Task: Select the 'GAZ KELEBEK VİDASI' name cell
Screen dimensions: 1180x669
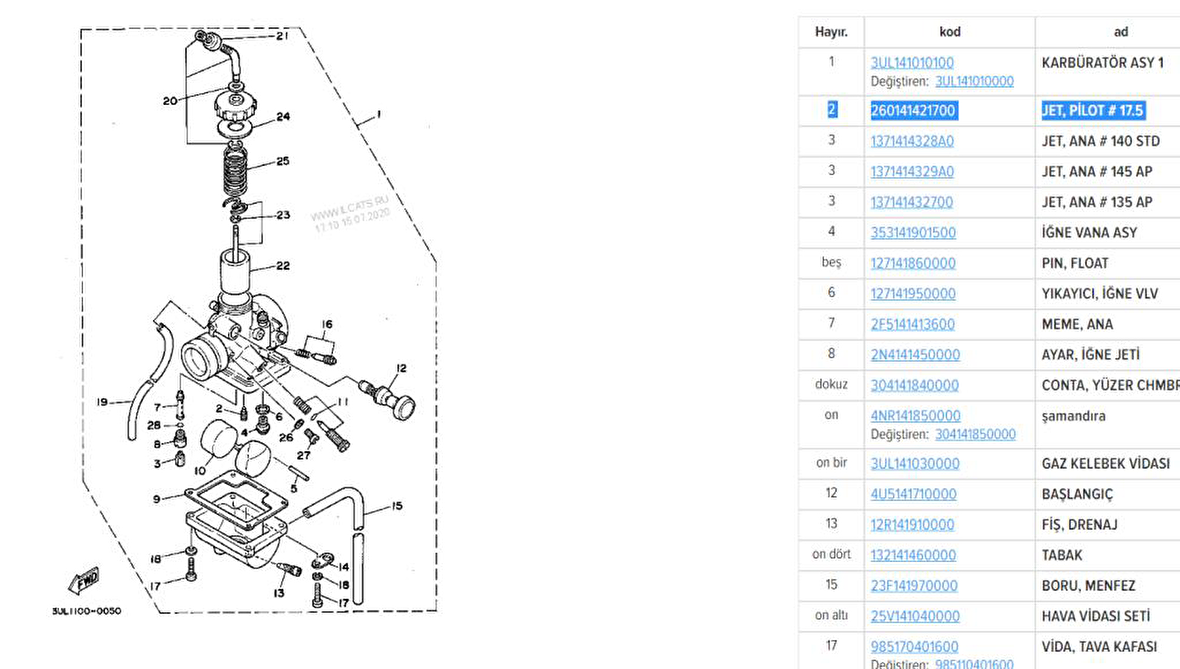Action: (1108, 464)
